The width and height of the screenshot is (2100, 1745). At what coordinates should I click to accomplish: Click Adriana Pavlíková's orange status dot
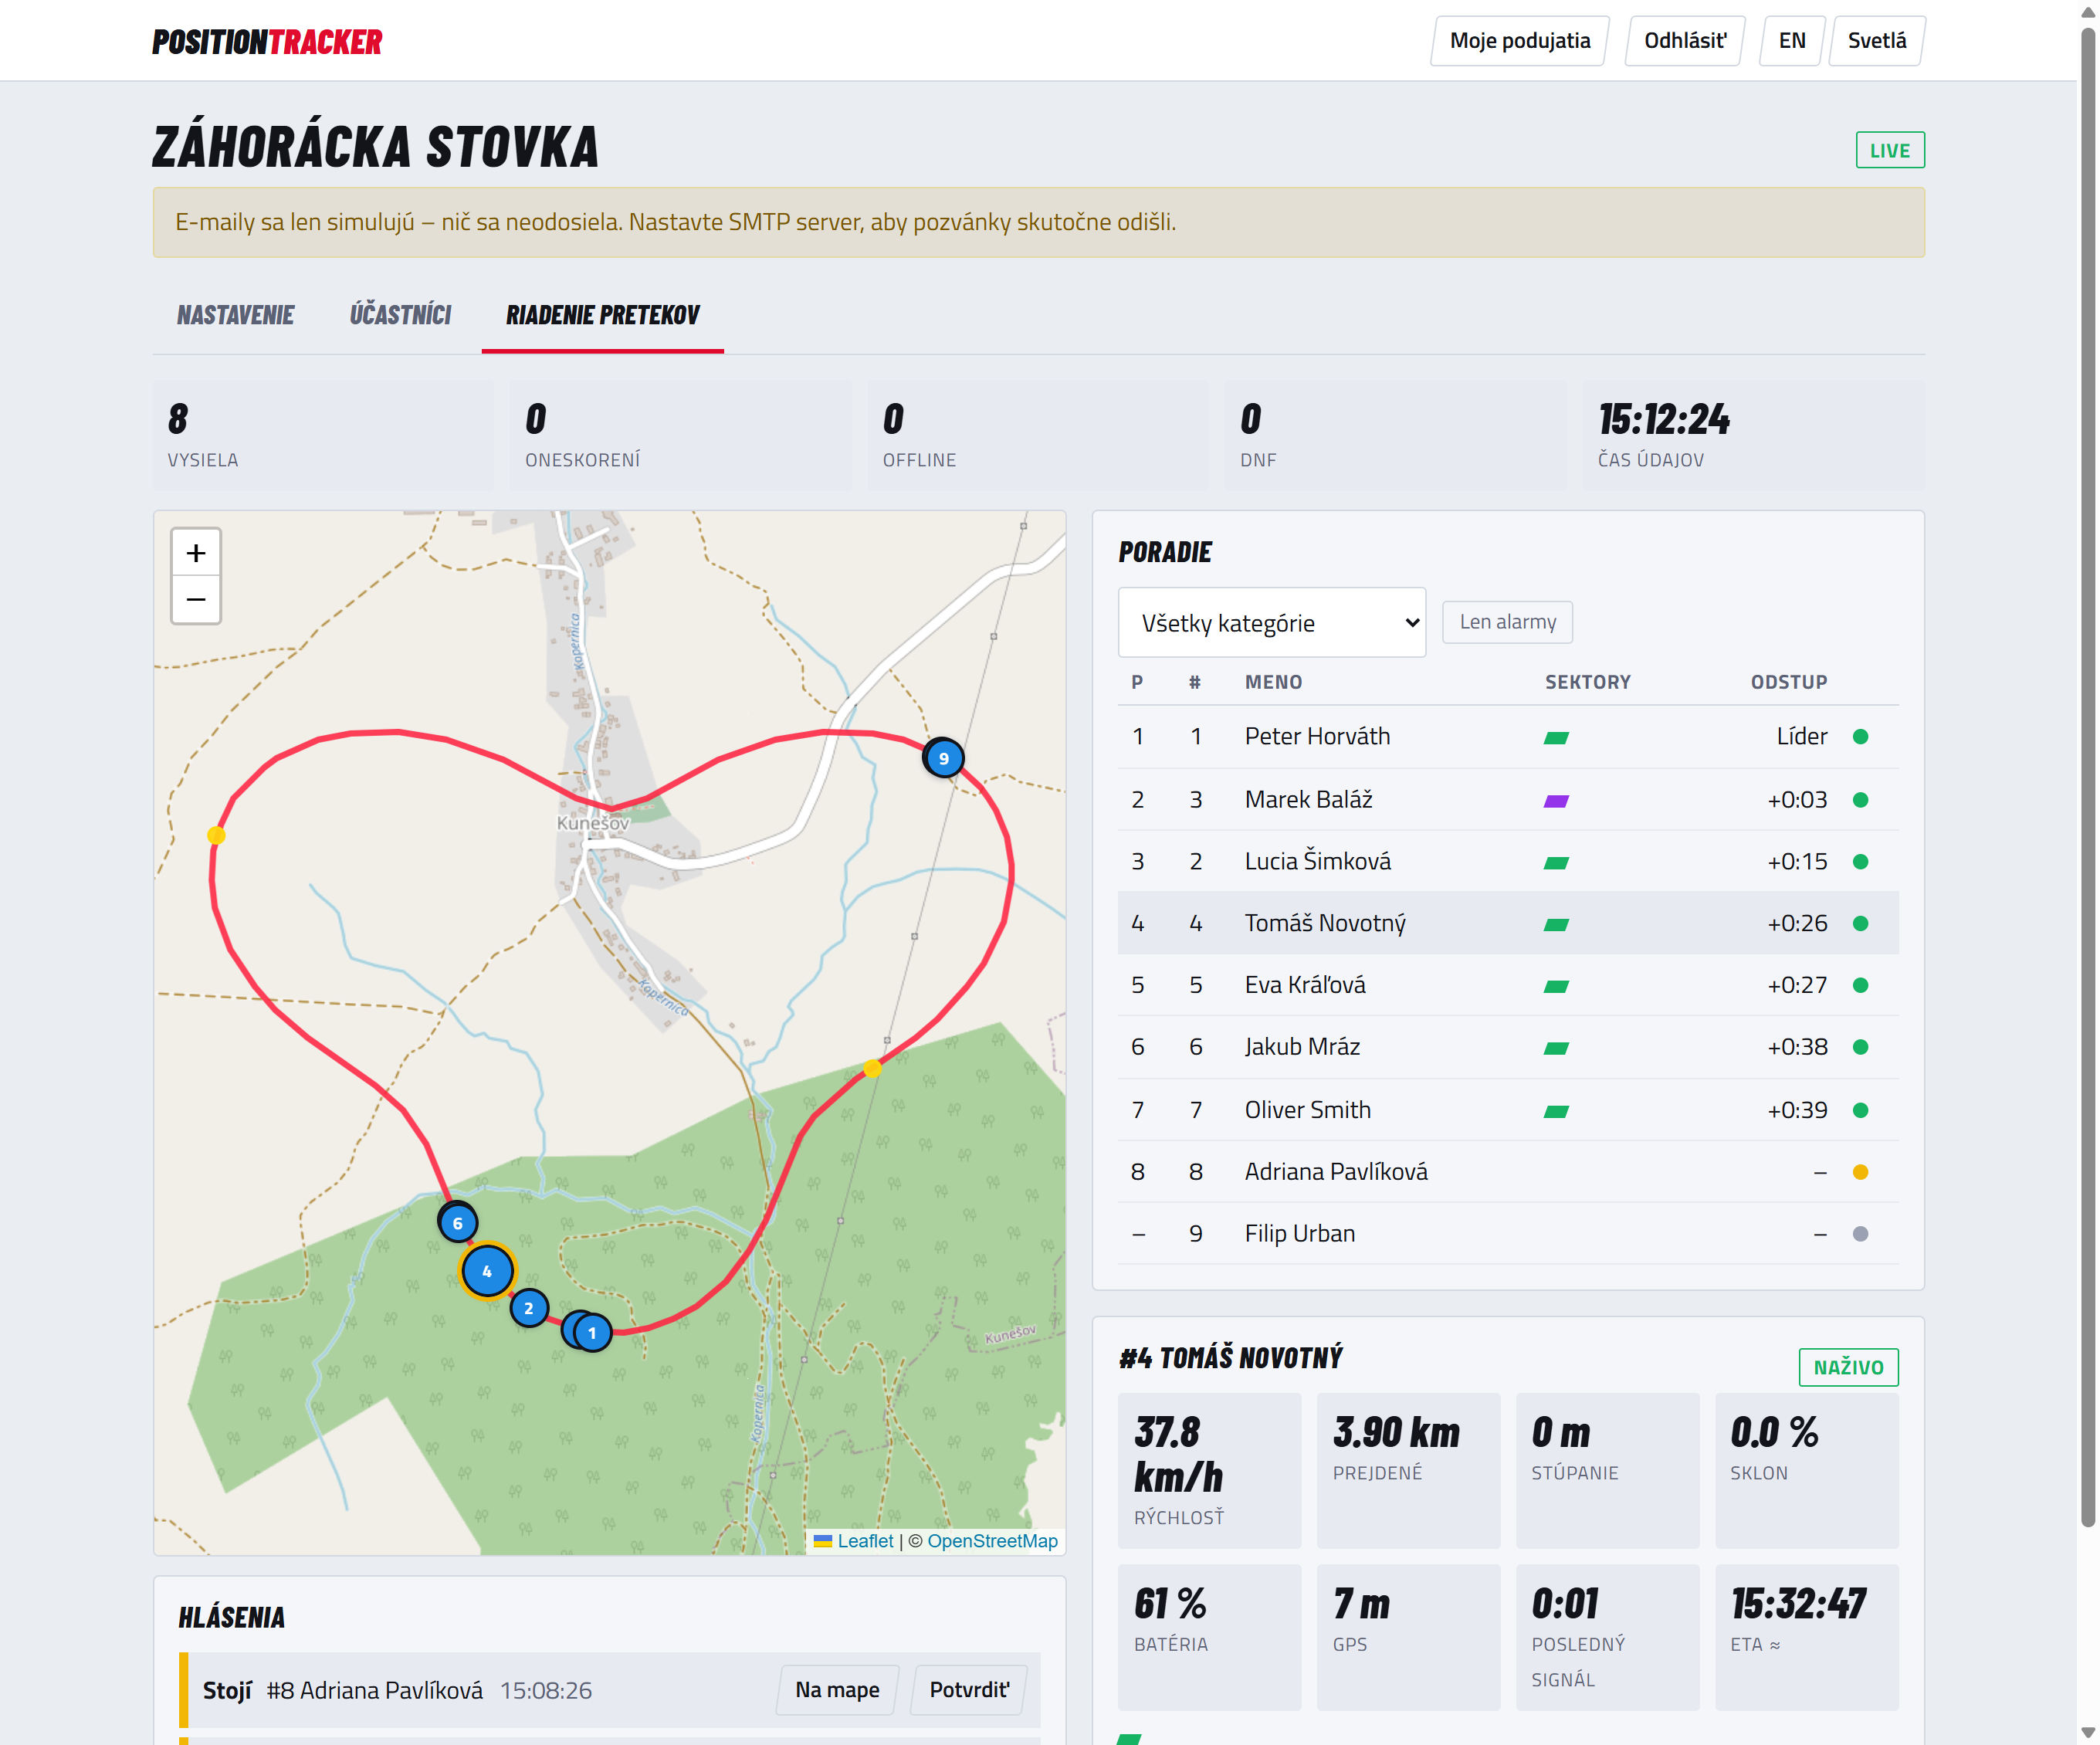(x=1860, y=1172)
